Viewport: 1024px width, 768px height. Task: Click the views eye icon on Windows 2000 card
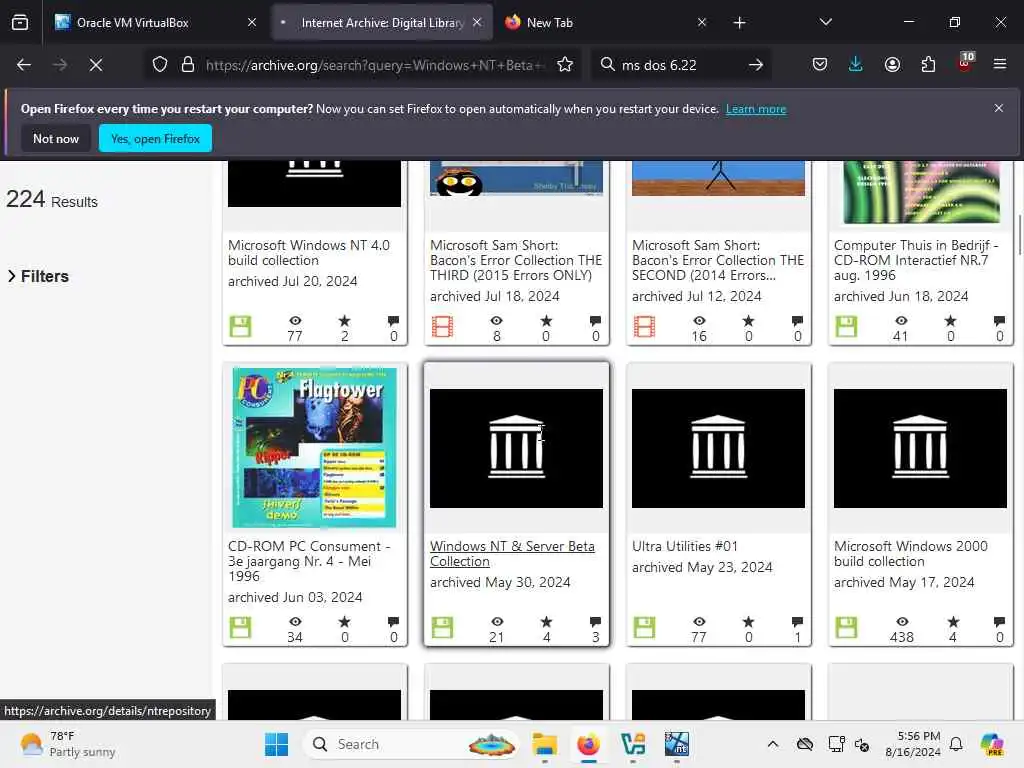tap(901, 621)
